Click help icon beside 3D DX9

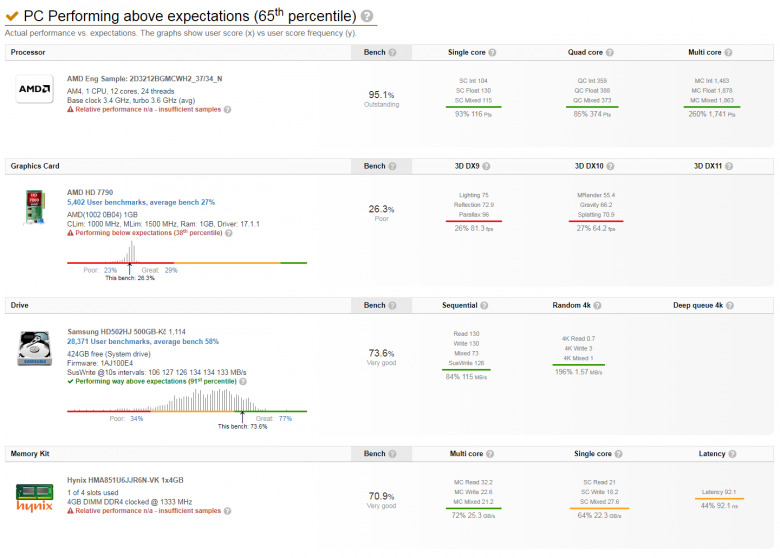[x=486, y=166]
